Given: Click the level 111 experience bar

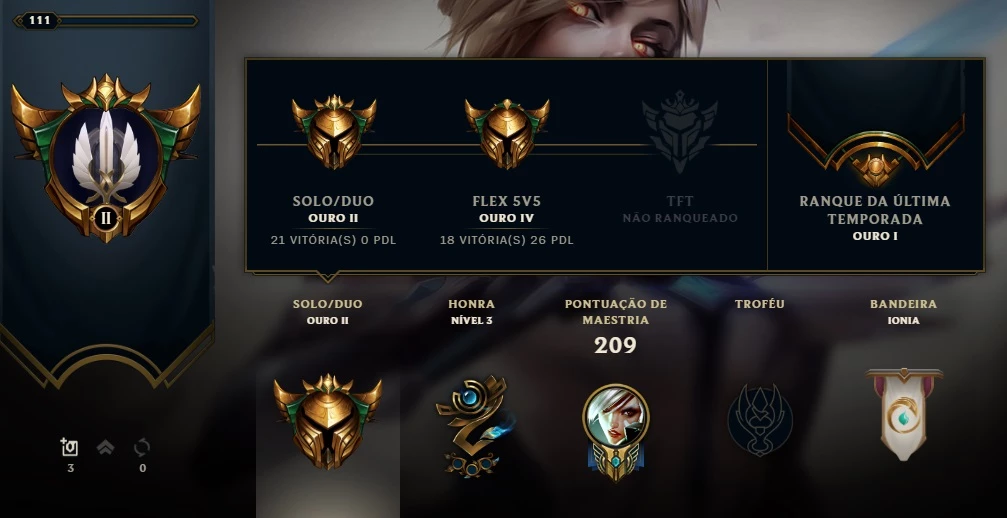Looking at the screenshot, I should point(105,21).
